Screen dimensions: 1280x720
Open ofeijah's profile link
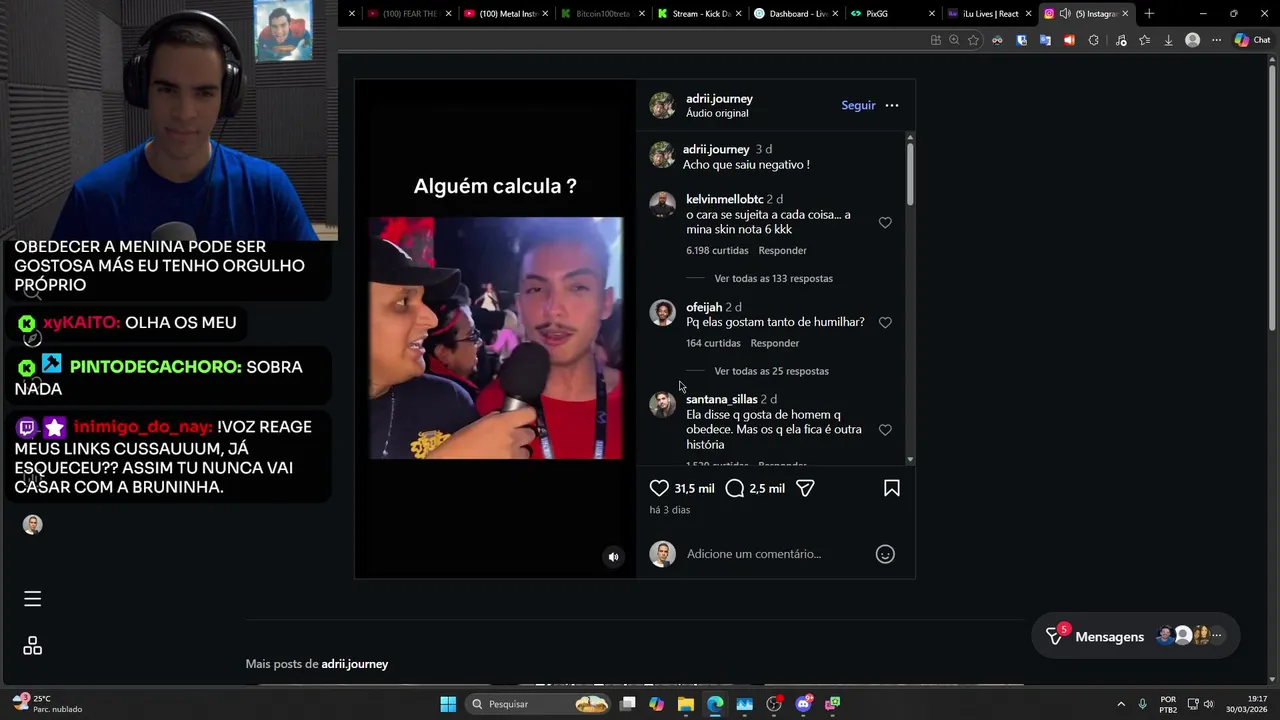click(704, 307)
